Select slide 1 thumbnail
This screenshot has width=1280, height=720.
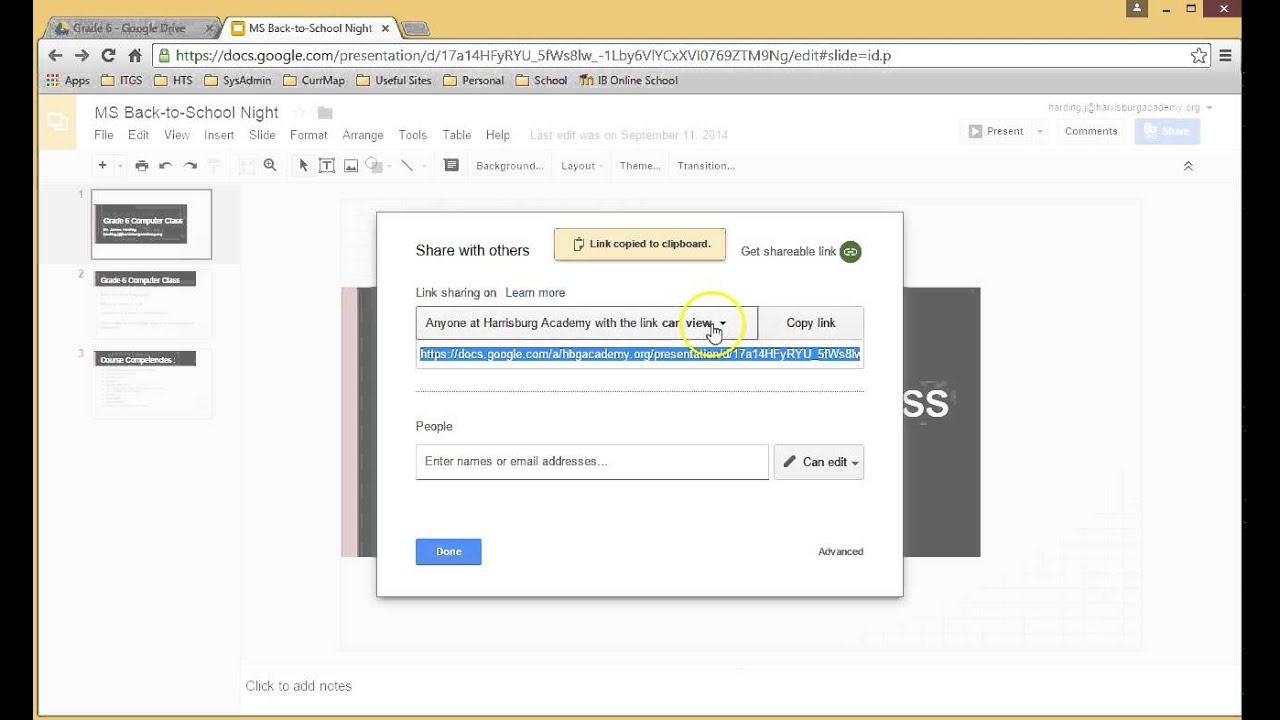click(151, 224)
